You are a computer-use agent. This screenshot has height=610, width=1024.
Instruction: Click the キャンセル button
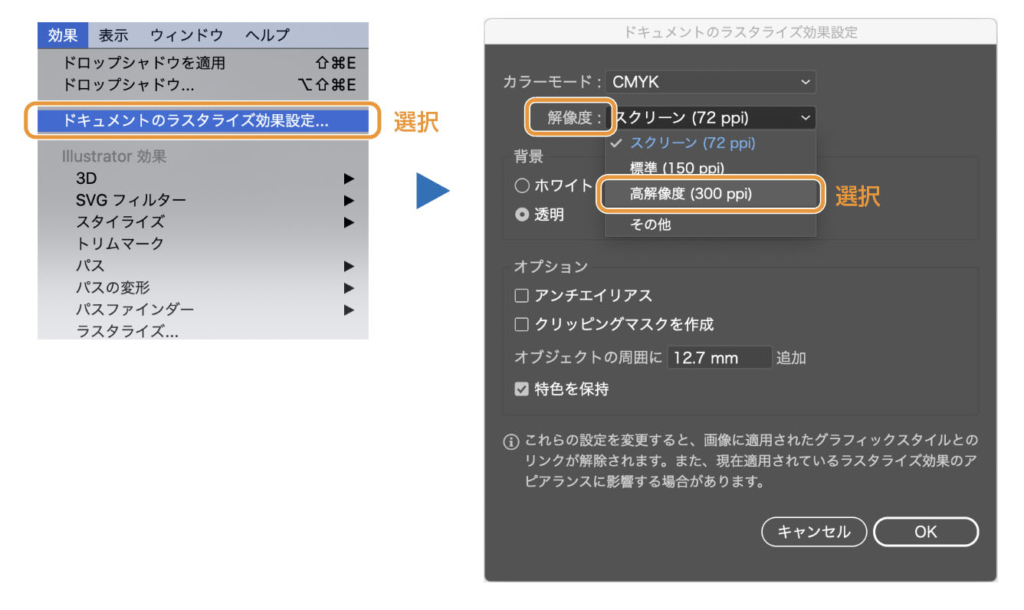tap(814, 532)
